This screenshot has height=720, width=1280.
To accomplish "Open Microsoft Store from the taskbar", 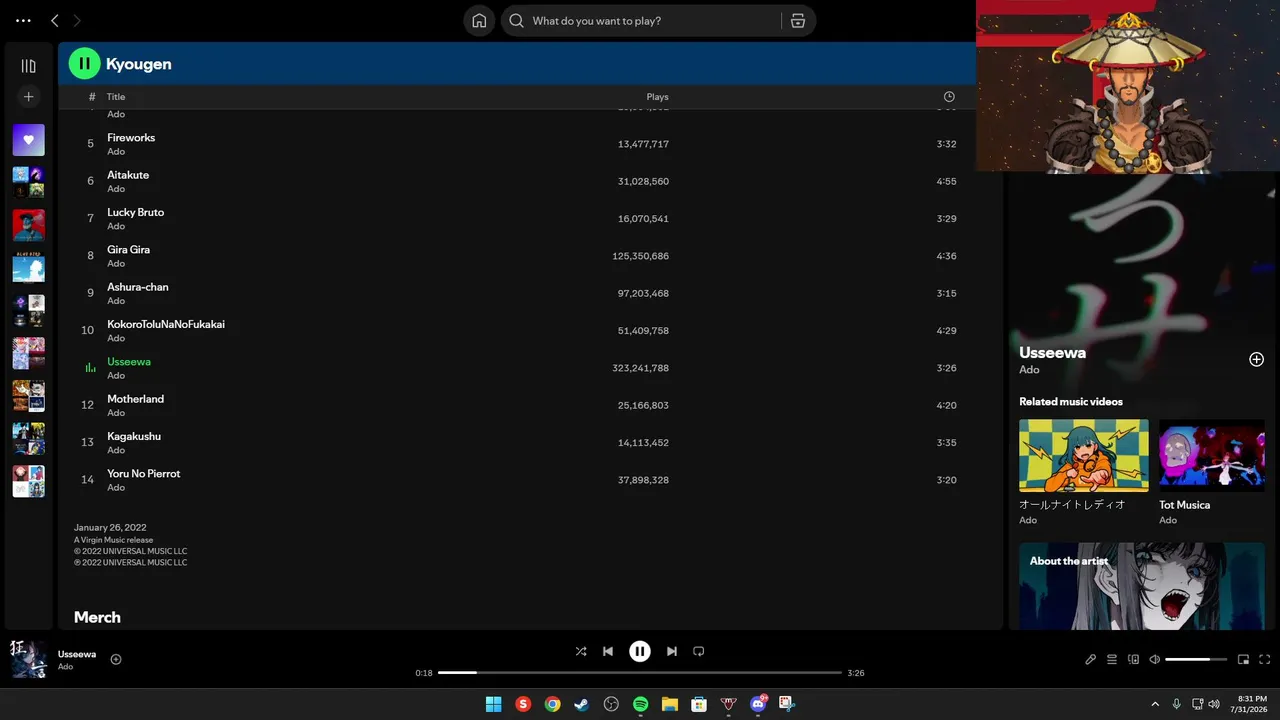I will tap(699, 704).
